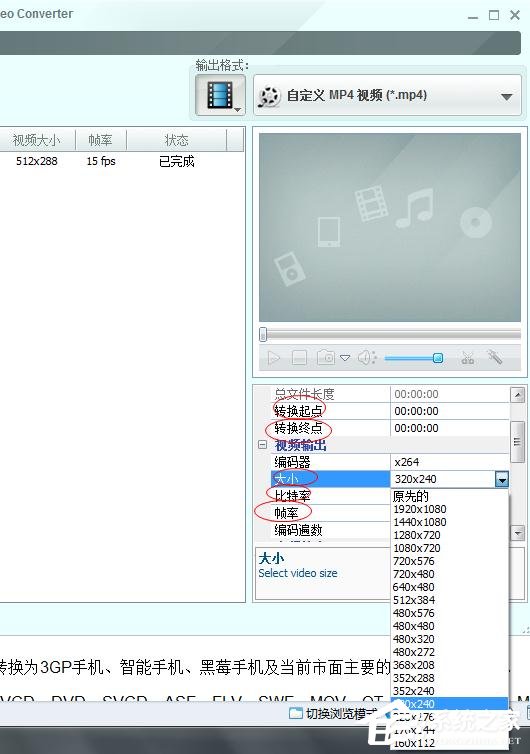Click the property panel scroll down arrow
The width and height of the screenshot is (530, 754).
point(517,533)
